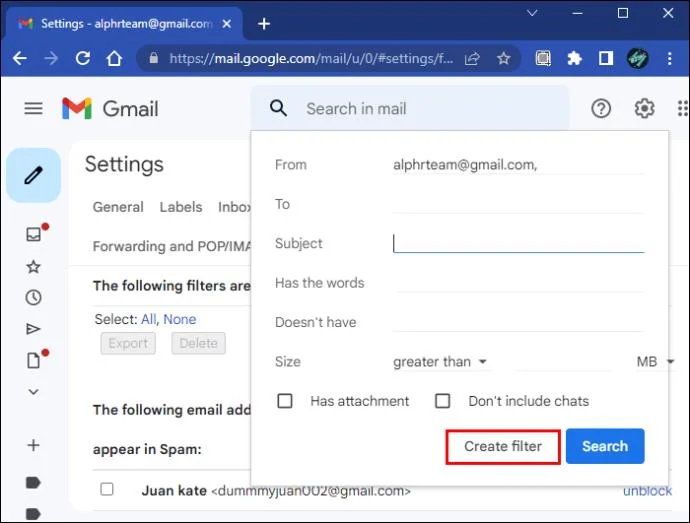Click the size value input field
690x523 pixels.
565,362
